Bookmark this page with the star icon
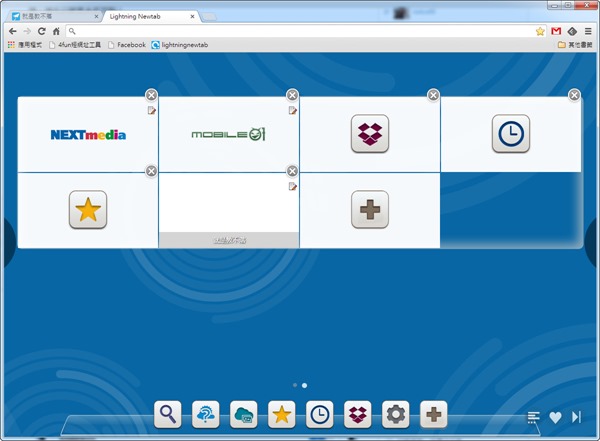The width and height of the screenshot is (600, 441). tap(540, 31)
